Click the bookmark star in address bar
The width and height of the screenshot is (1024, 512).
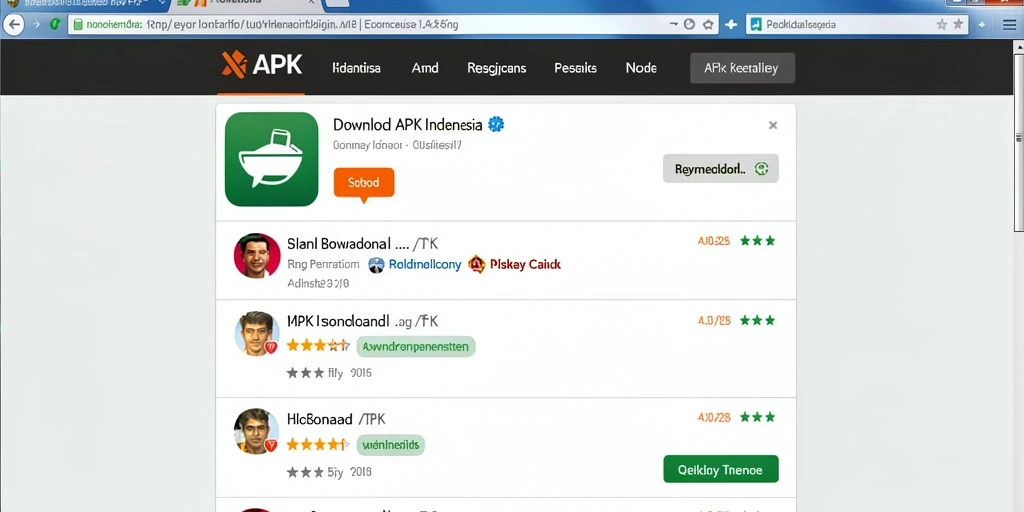[708, 25]
